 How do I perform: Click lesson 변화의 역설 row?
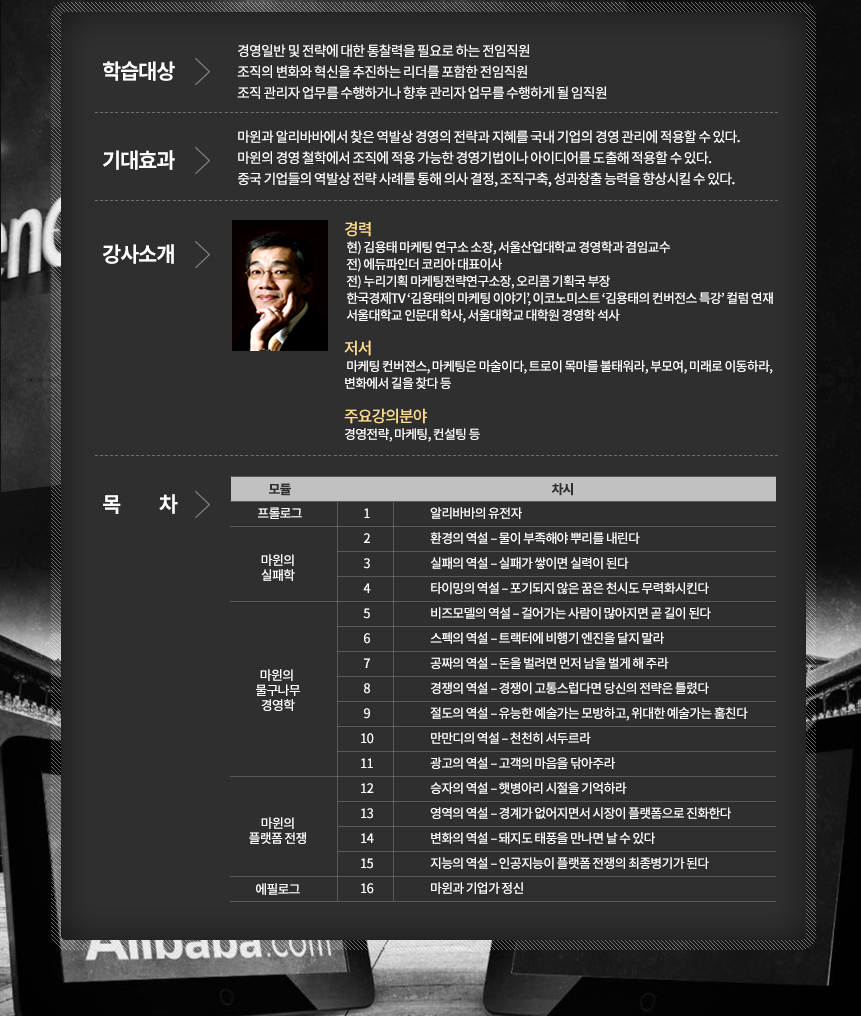[557, 838]
